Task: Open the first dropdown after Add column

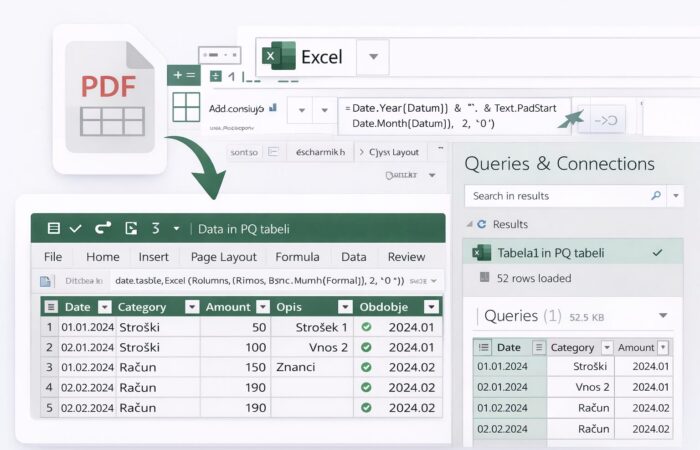Action: [302, 110]
